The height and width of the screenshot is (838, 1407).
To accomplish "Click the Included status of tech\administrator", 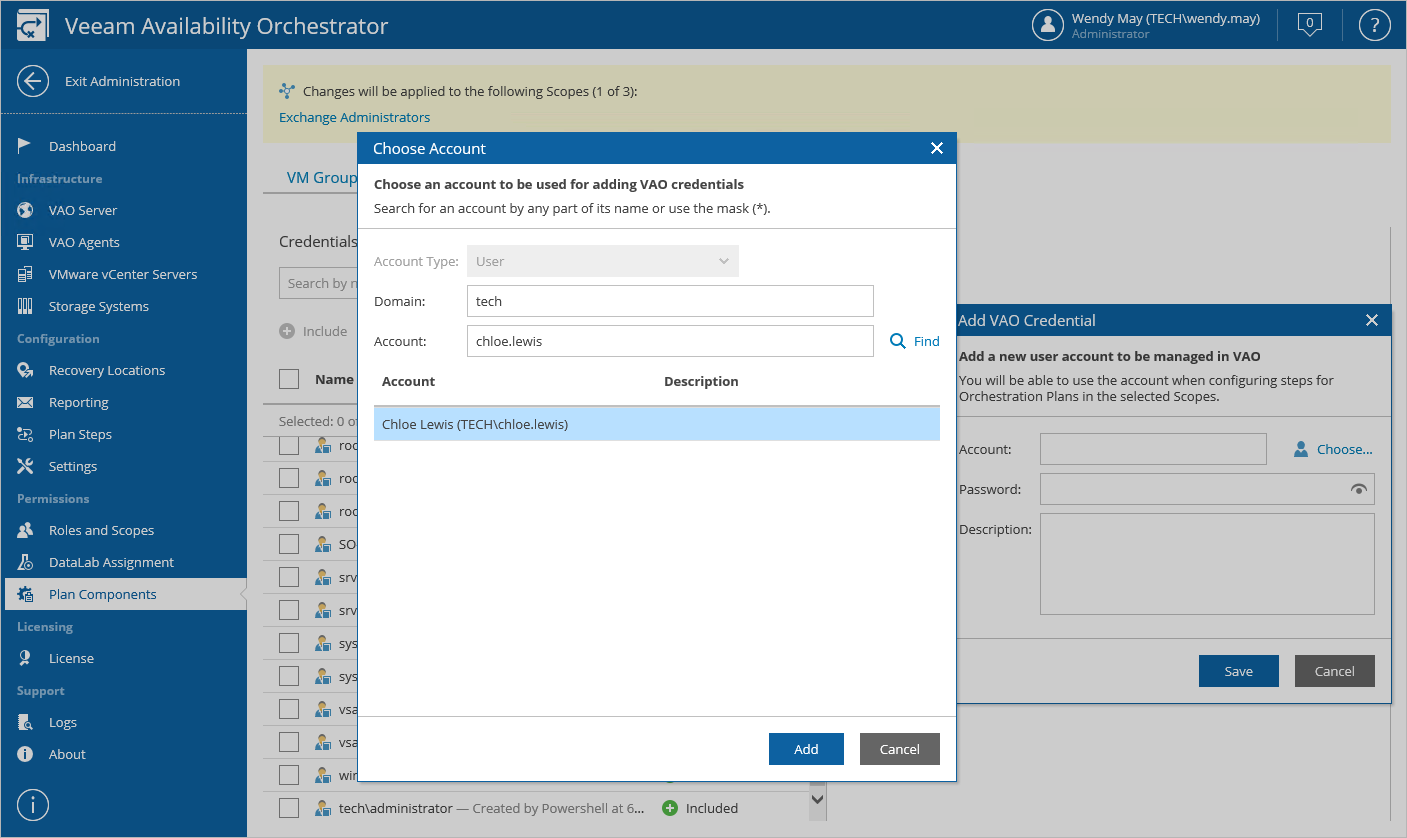I will click(x=700, y=808).
